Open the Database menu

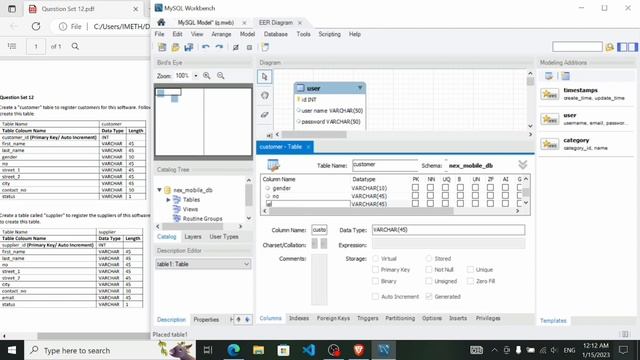click(276, 34)
